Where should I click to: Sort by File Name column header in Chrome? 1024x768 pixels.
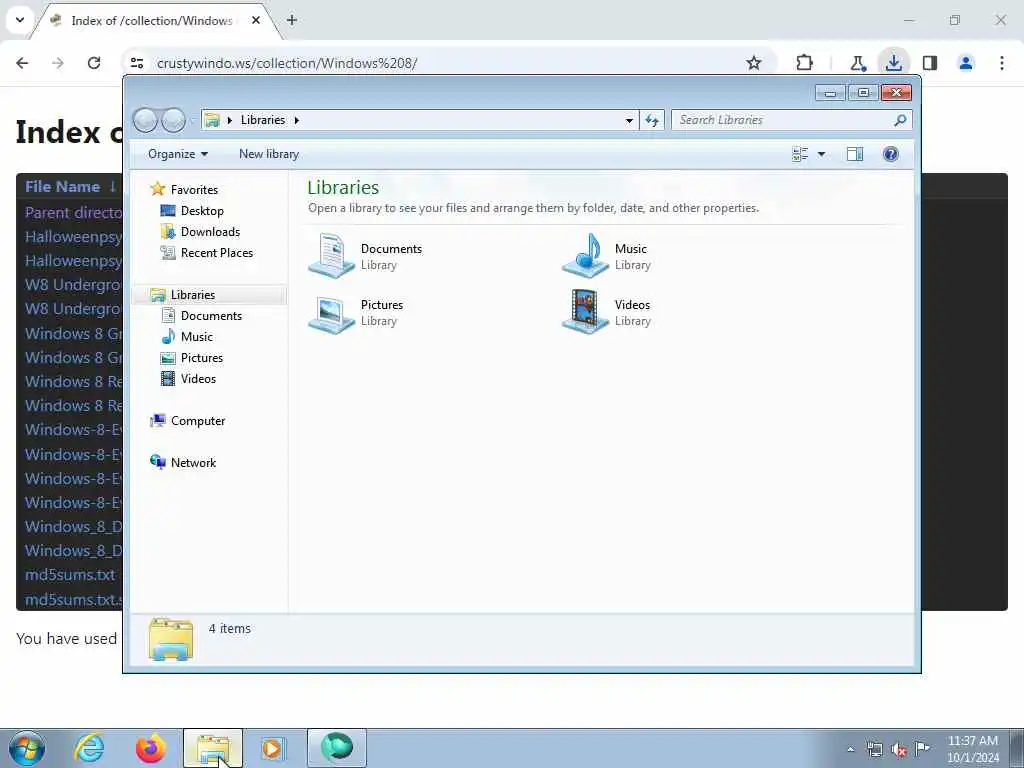click(62, 186)
